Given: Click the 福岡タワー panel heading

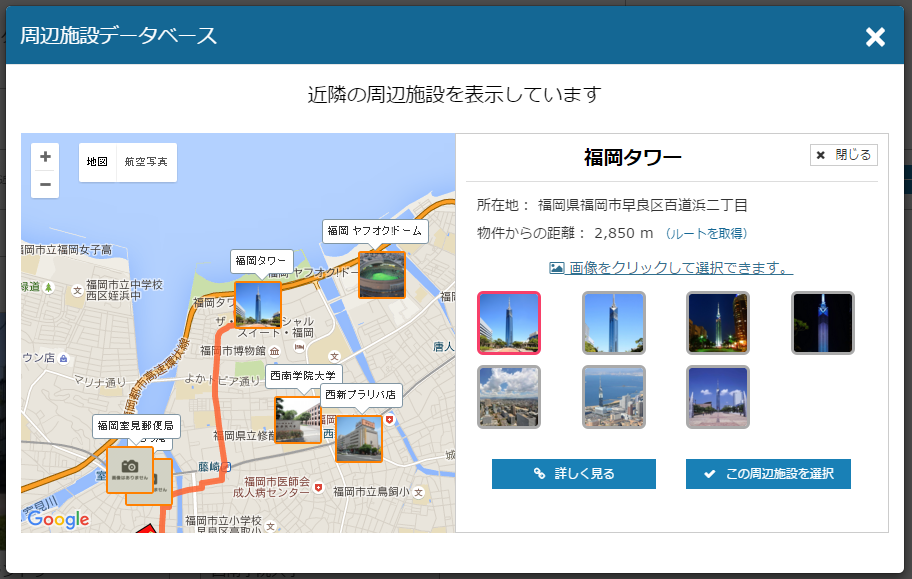Looking at the screenshot, I should tap(633, 158).
